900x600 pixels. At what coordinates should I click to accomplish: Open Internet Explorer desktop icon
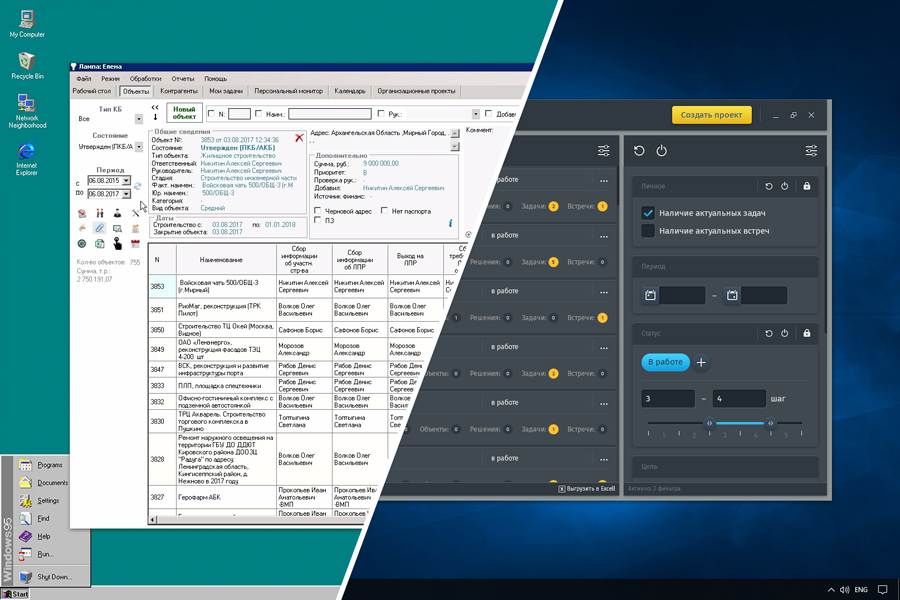click(26, 159)
